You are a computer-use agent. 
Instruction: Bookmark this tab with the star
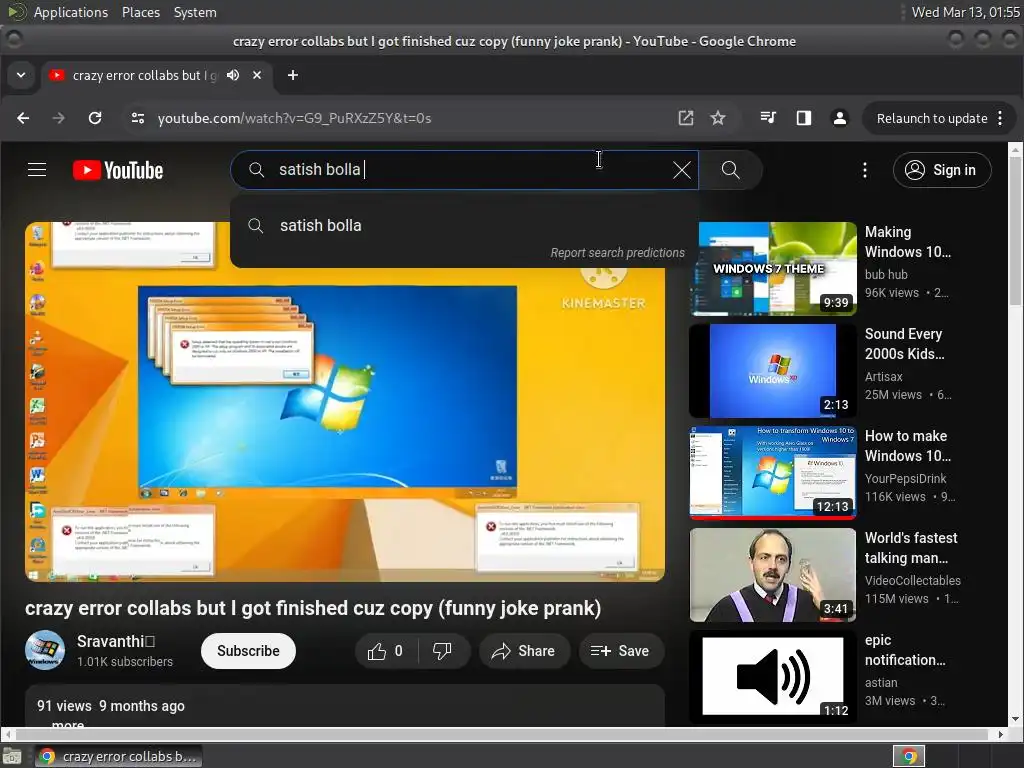[718, 118]
